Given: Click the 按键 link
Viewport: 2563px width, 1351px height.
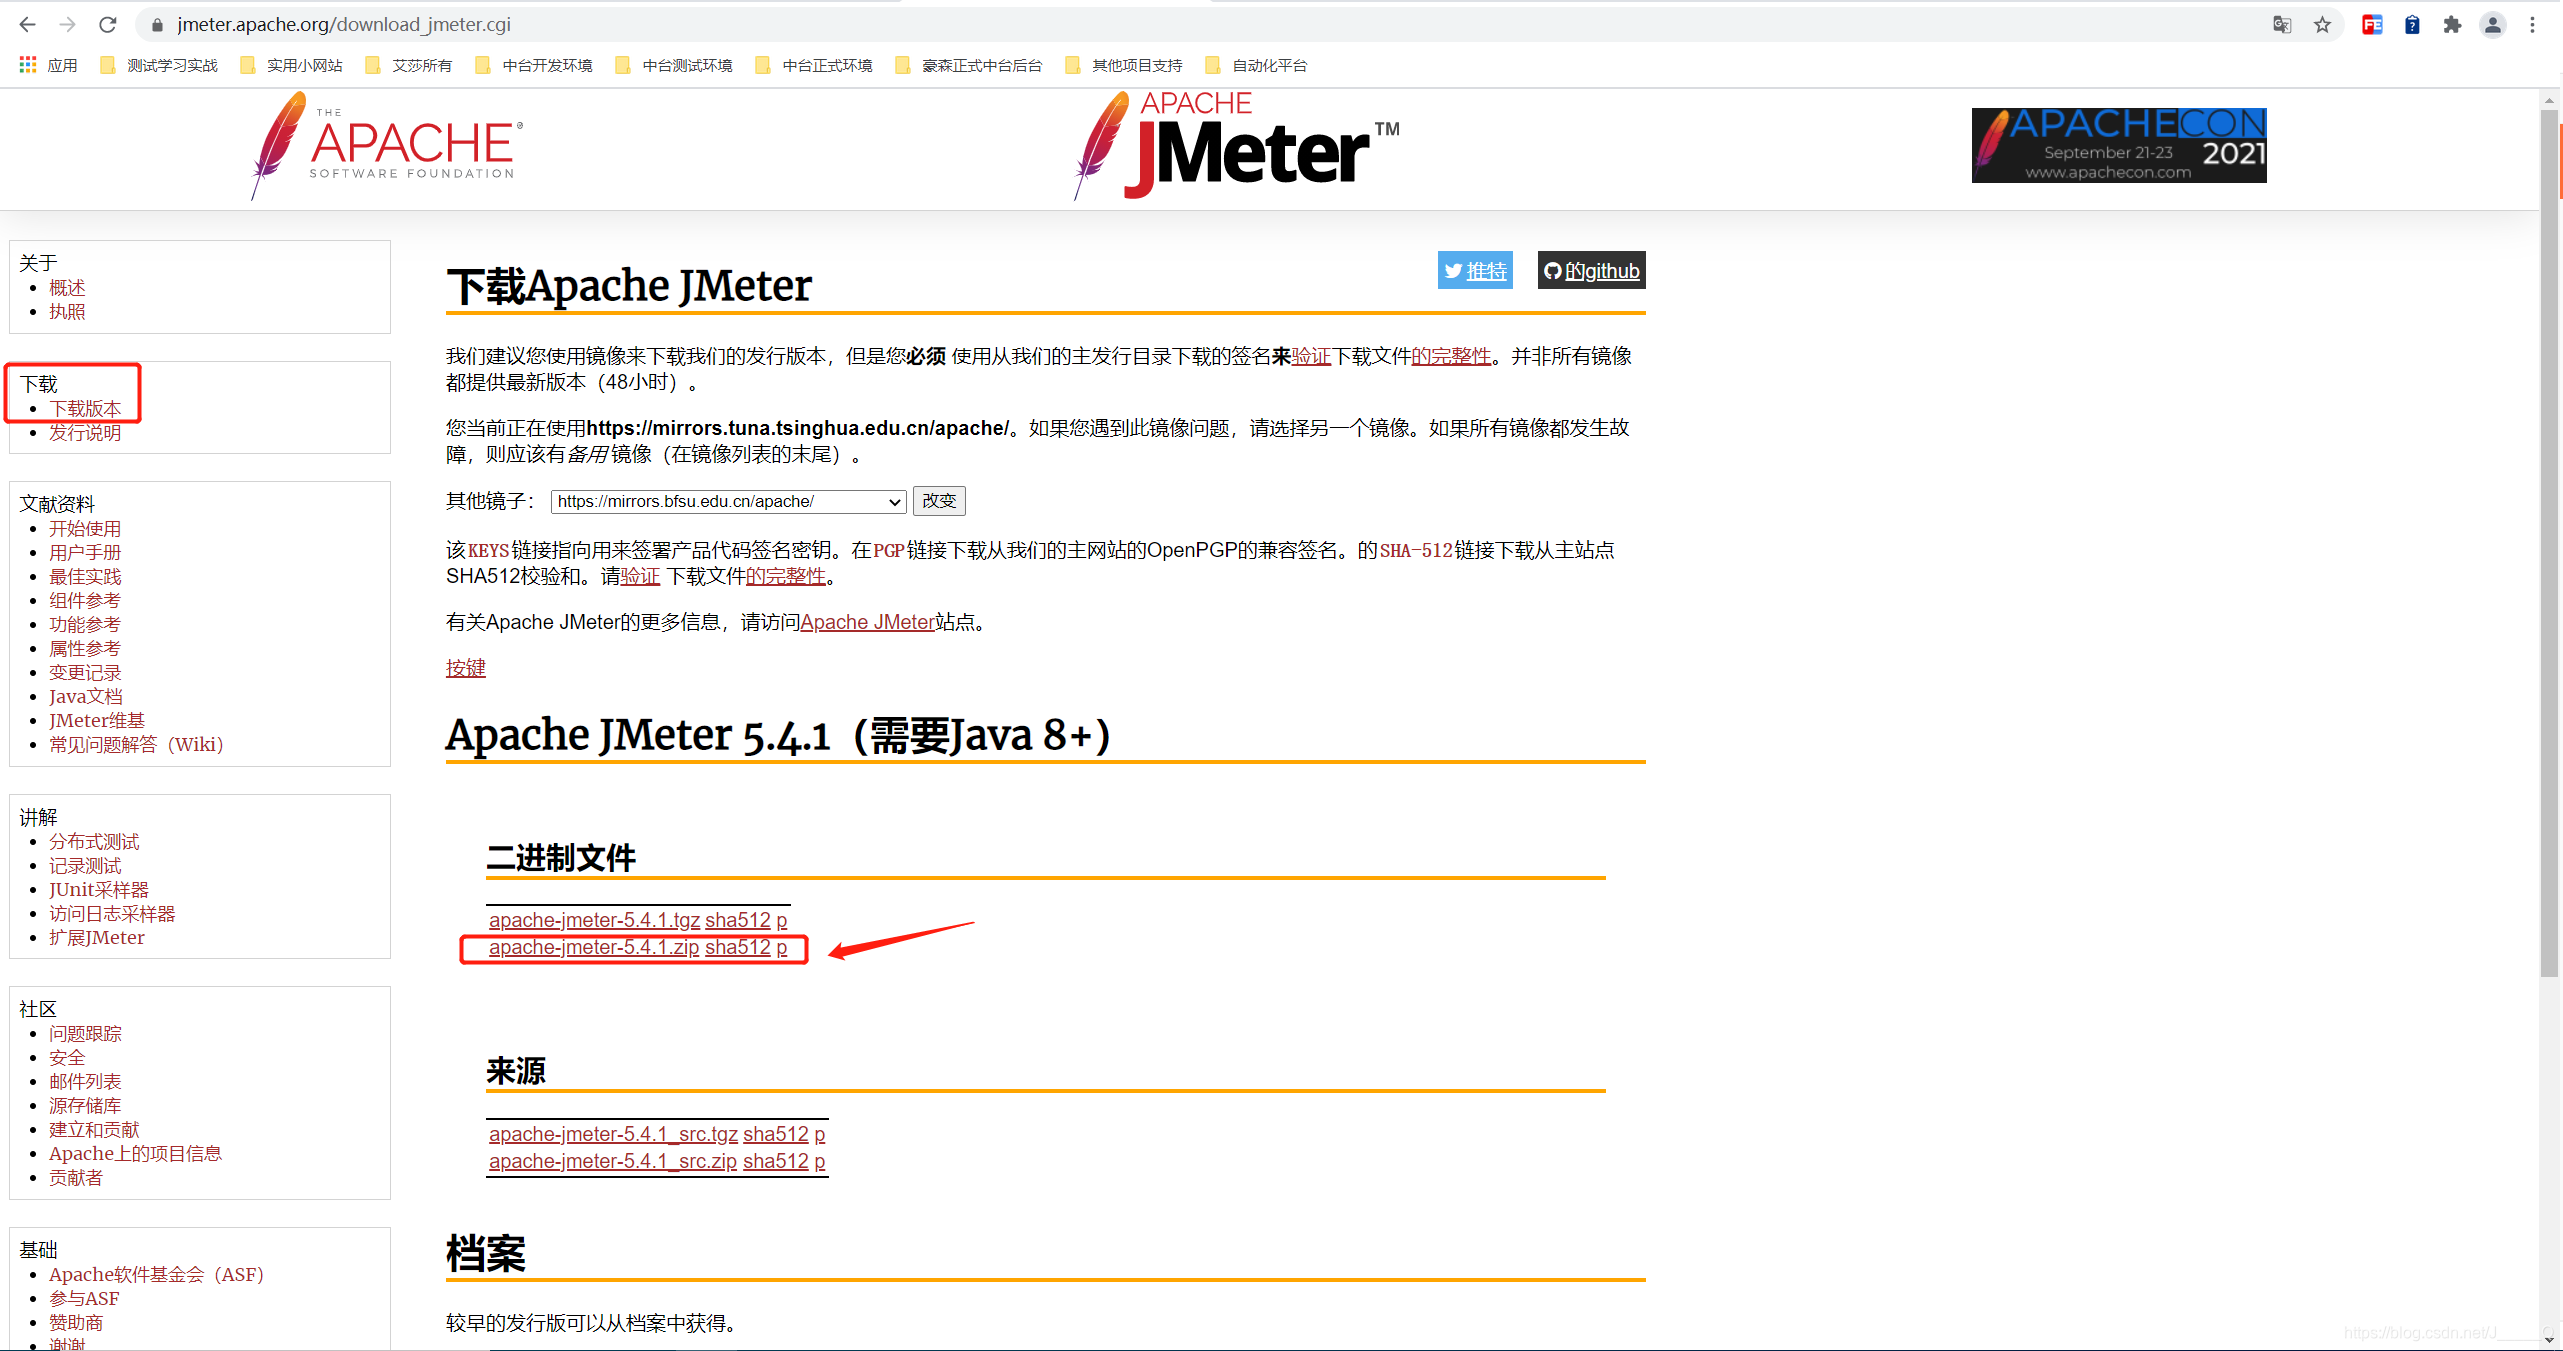Looking at the screenshot, I should point(466,668).
